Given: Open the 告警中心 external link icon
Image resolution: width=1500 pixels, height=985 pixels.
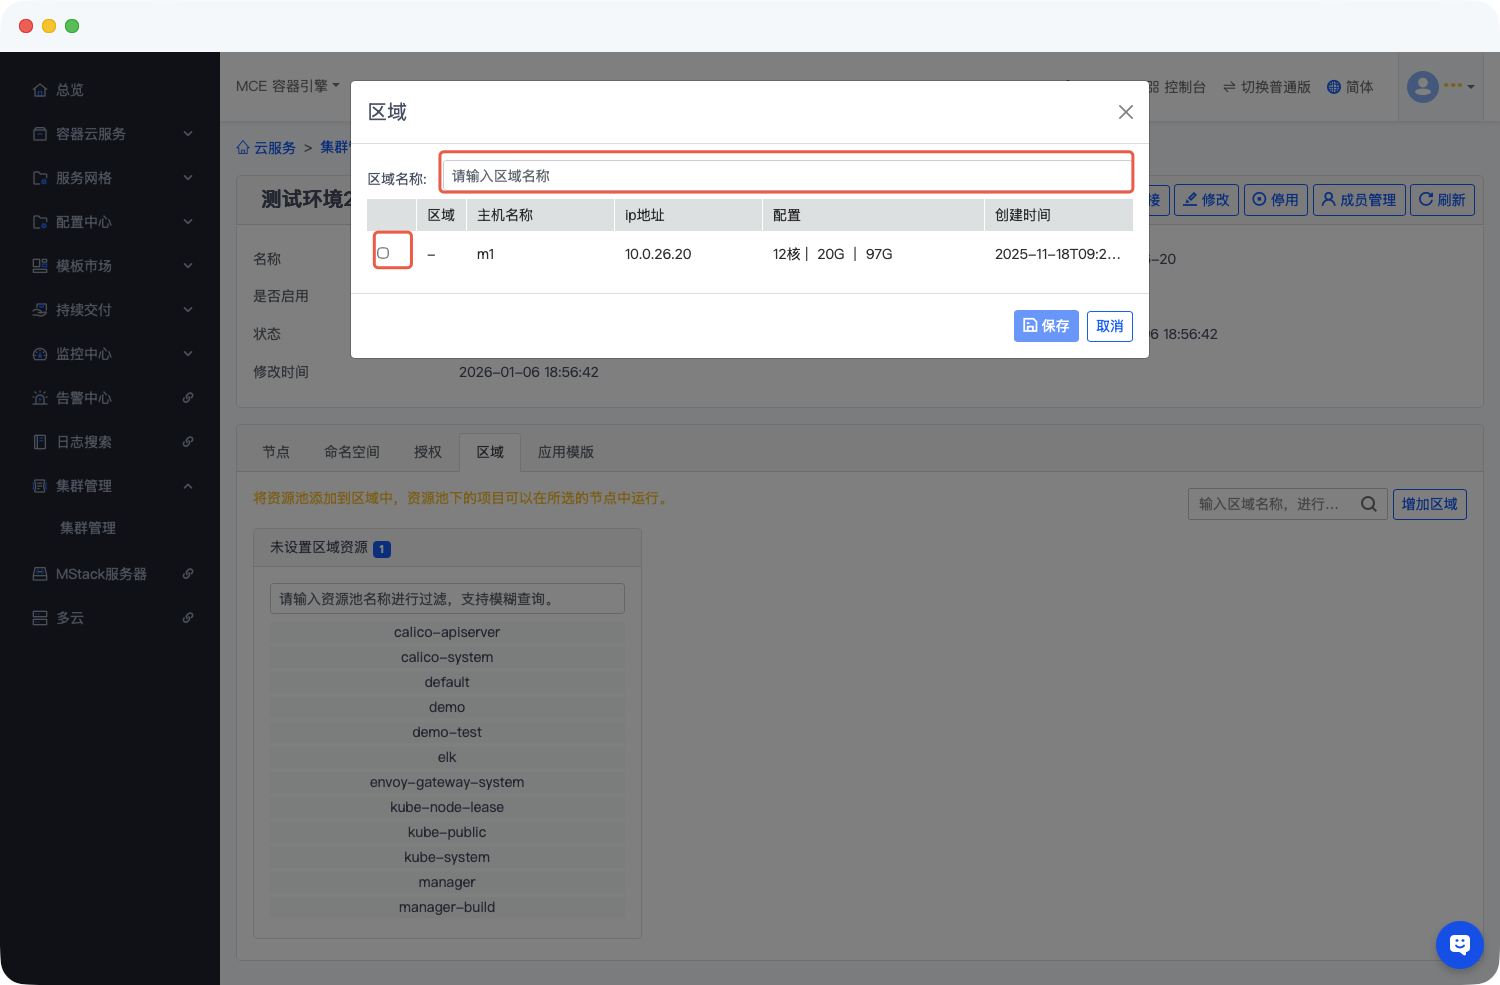Looking at the screenshot, I should pos(188,398).
